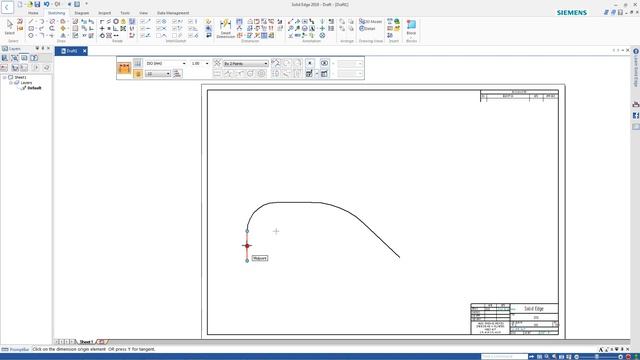
Task: Click the second icon in the Layers panel toolbar
Action: [x=15, y=58]
